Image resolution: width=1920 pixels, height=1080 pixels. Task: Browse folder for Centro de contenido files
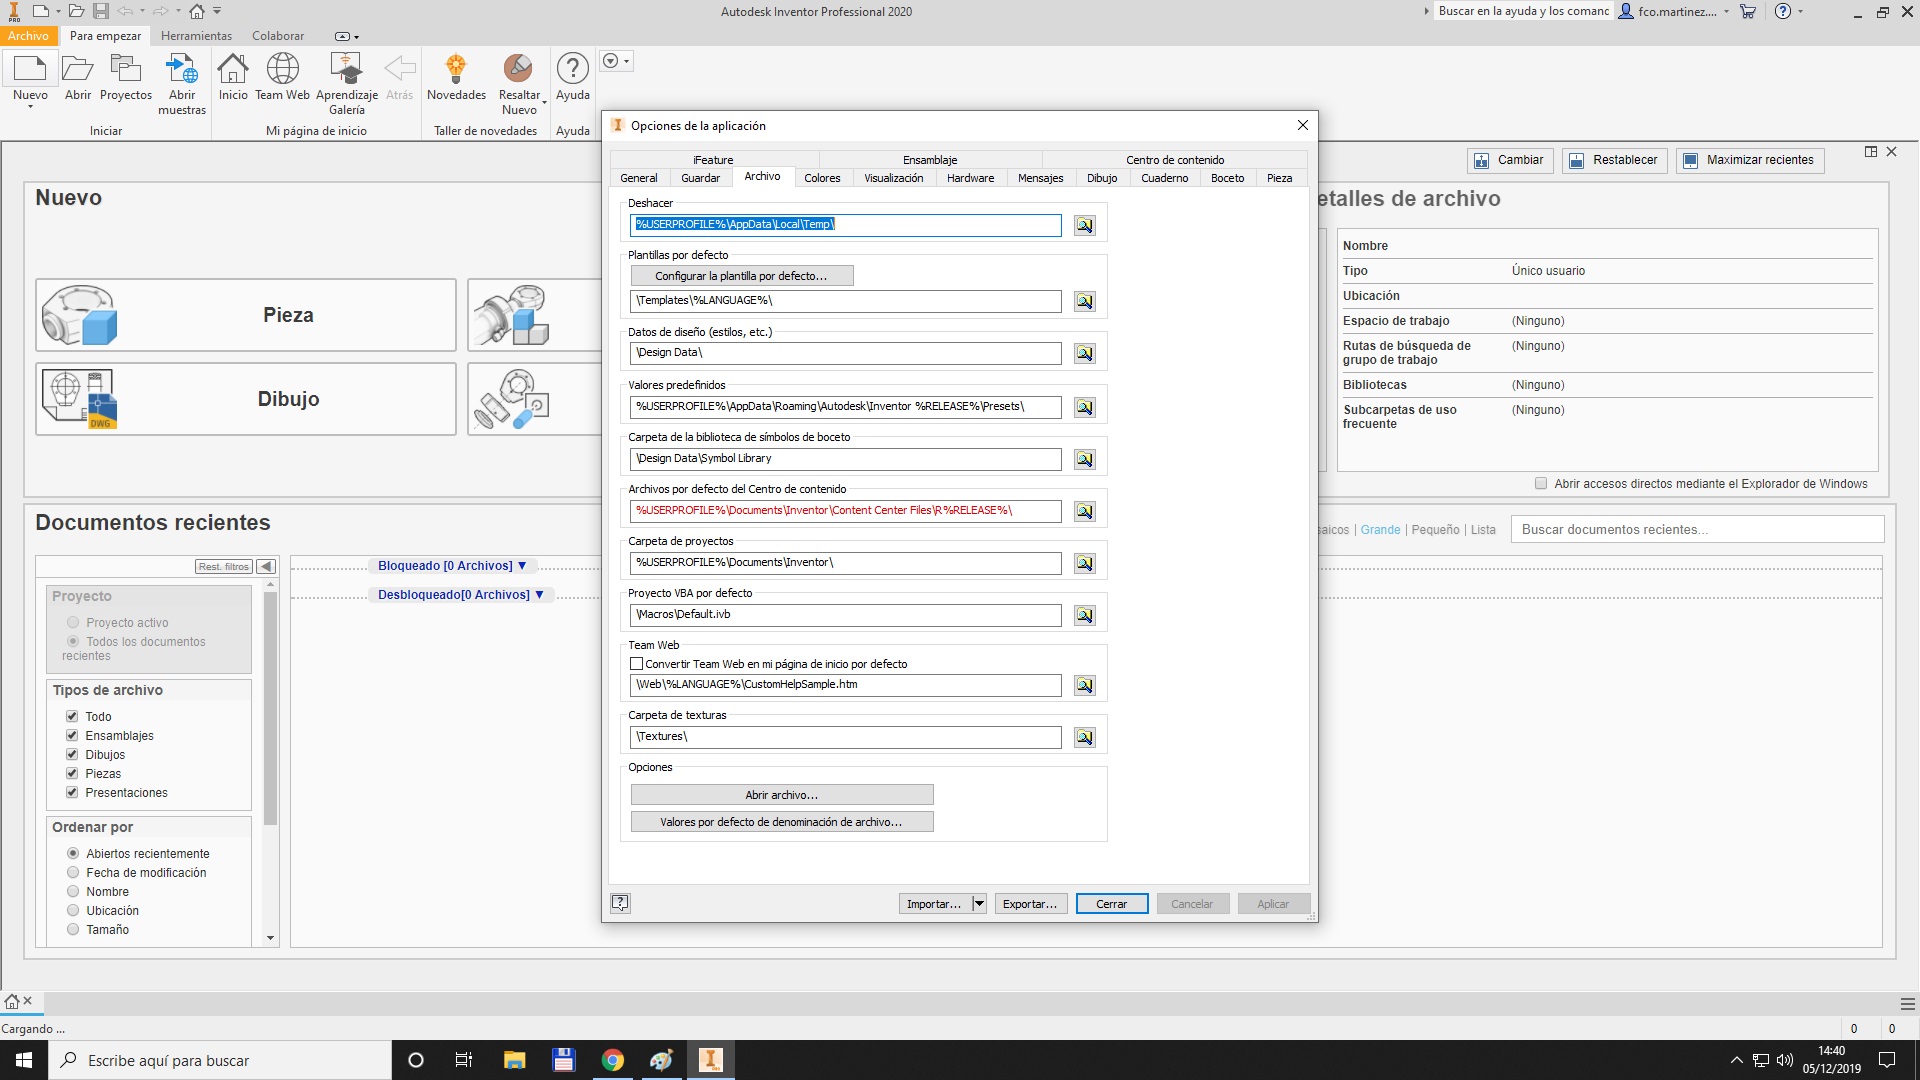[x=1085, y=512]
